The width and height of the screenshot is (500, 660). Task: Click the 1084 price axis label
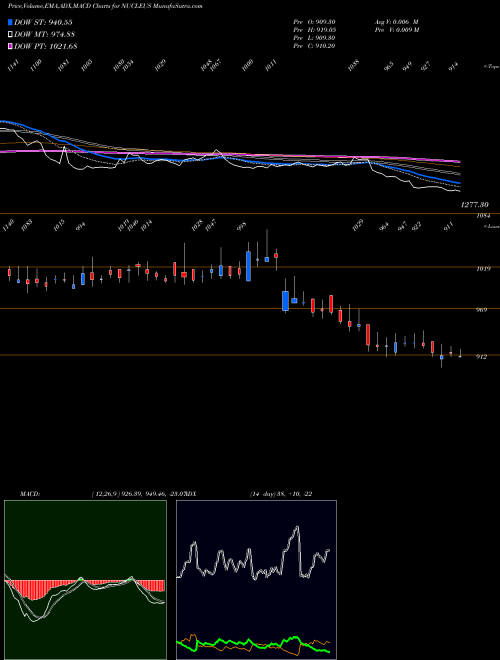tap(483, 216)
